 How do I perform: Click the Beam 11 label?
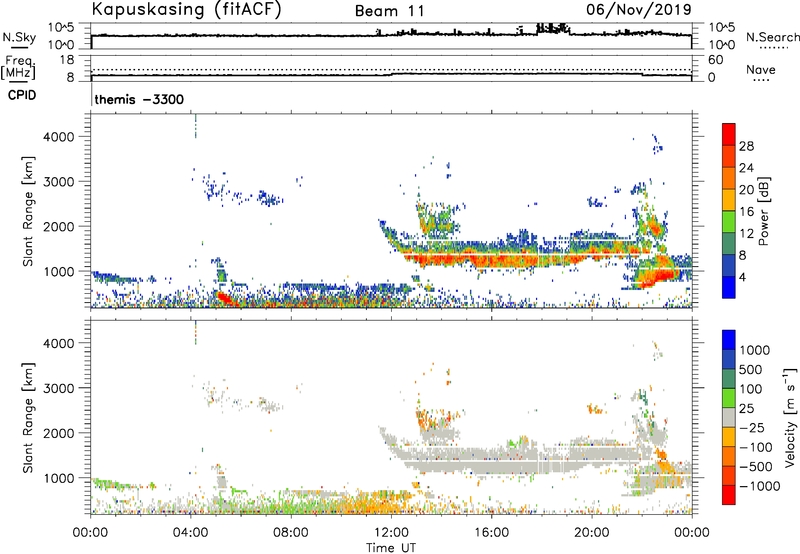click(x=390, y=11)
